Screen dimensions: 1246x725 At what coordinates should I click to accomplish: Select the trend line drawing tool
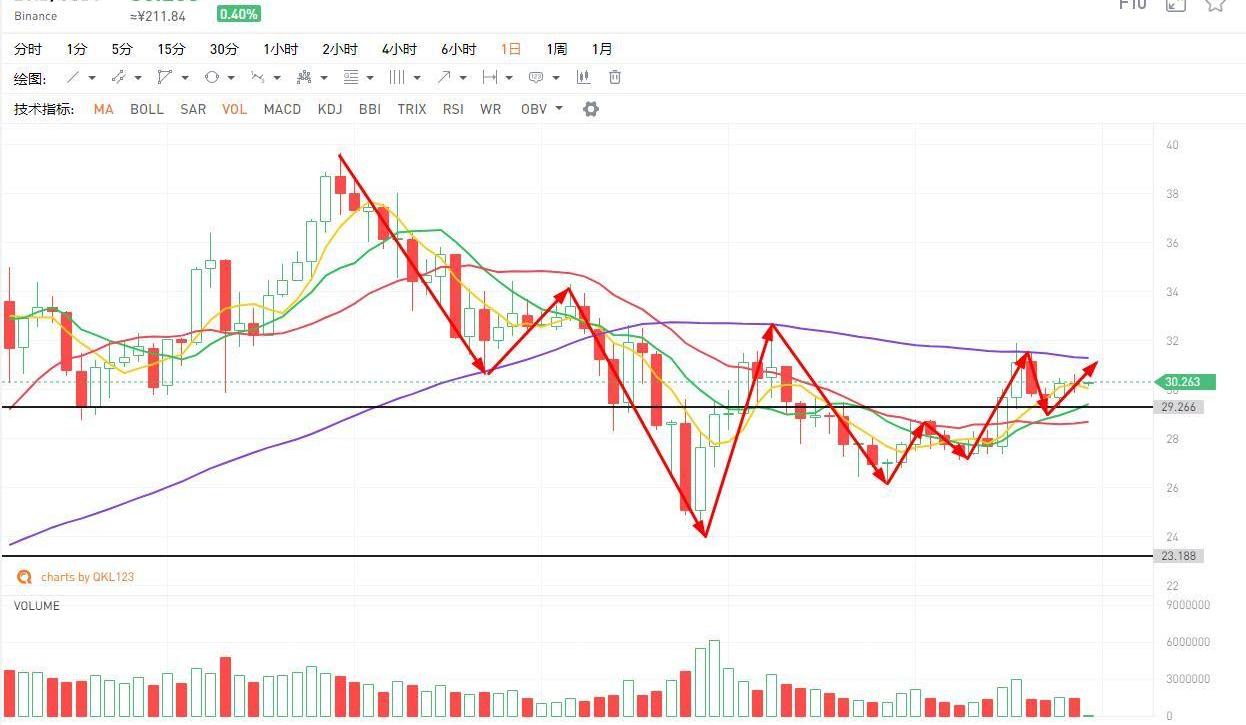(73, 78)
